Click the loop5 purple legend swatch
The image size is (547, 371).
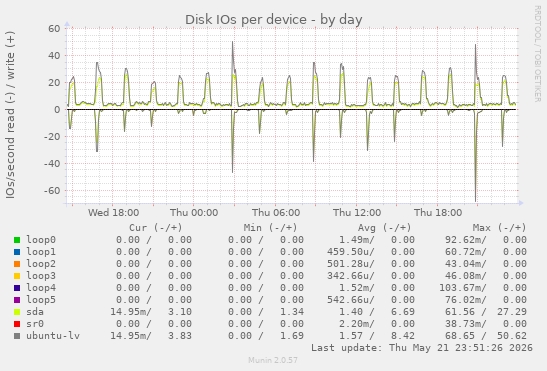click(17, 300)
